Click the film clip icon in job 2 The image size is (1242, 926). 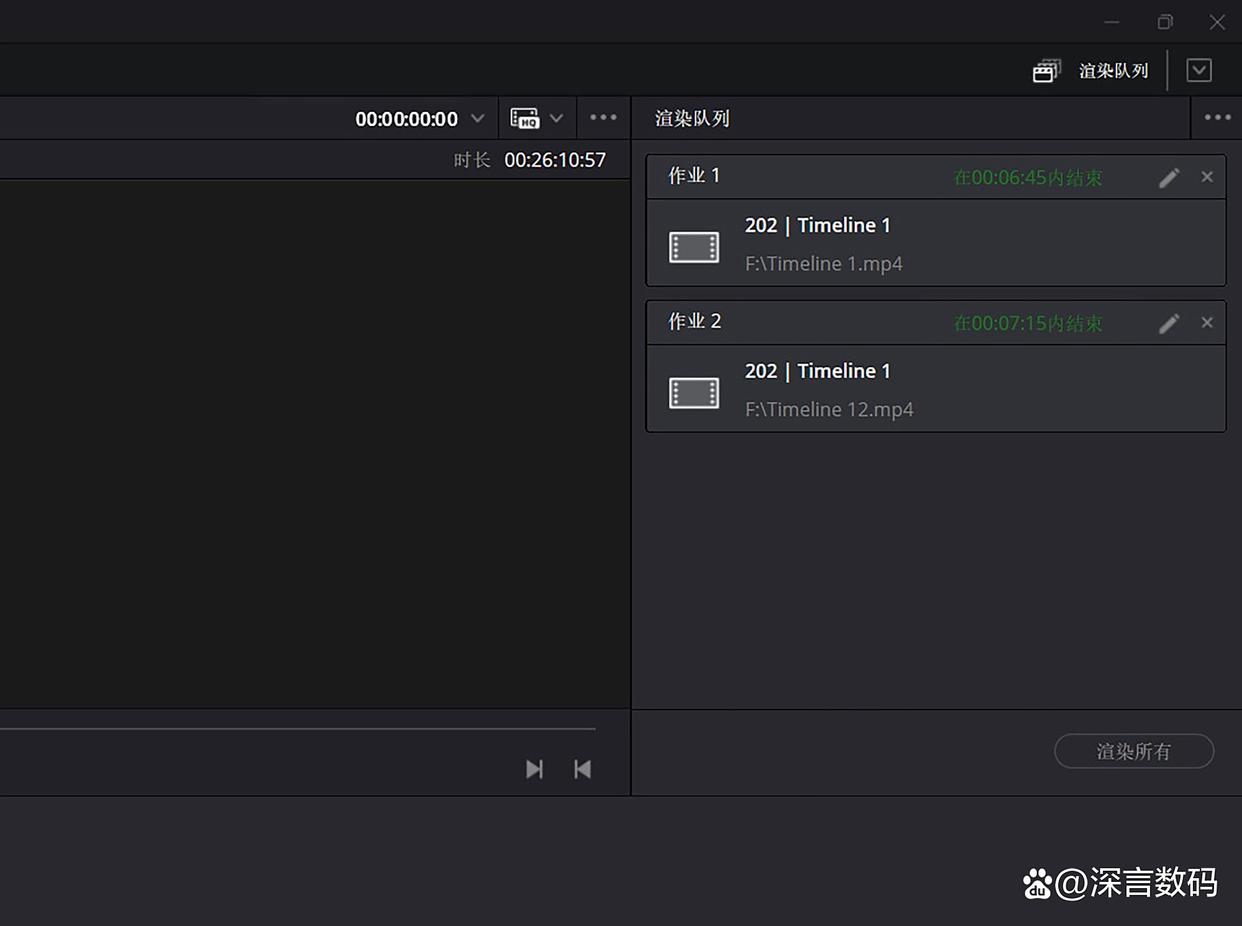[x=694, y=393]
